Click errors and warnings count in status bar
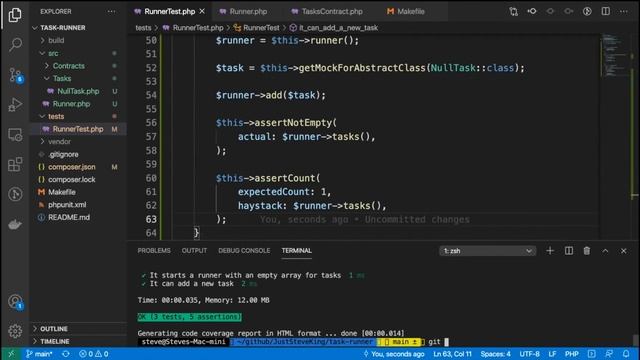 pos(93,354)
